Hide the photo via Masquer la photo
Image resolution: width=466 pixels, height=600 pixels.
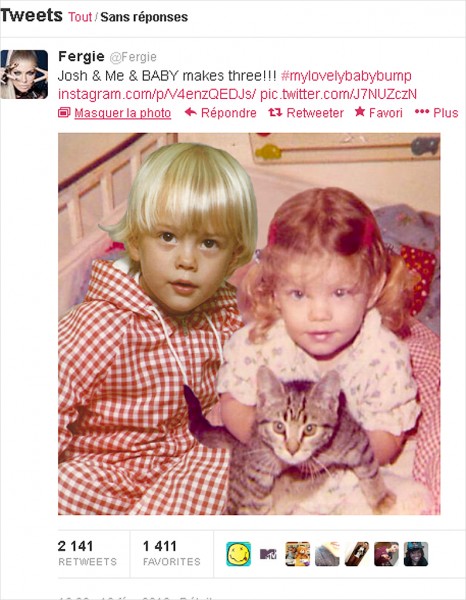(x=122, y=113)
